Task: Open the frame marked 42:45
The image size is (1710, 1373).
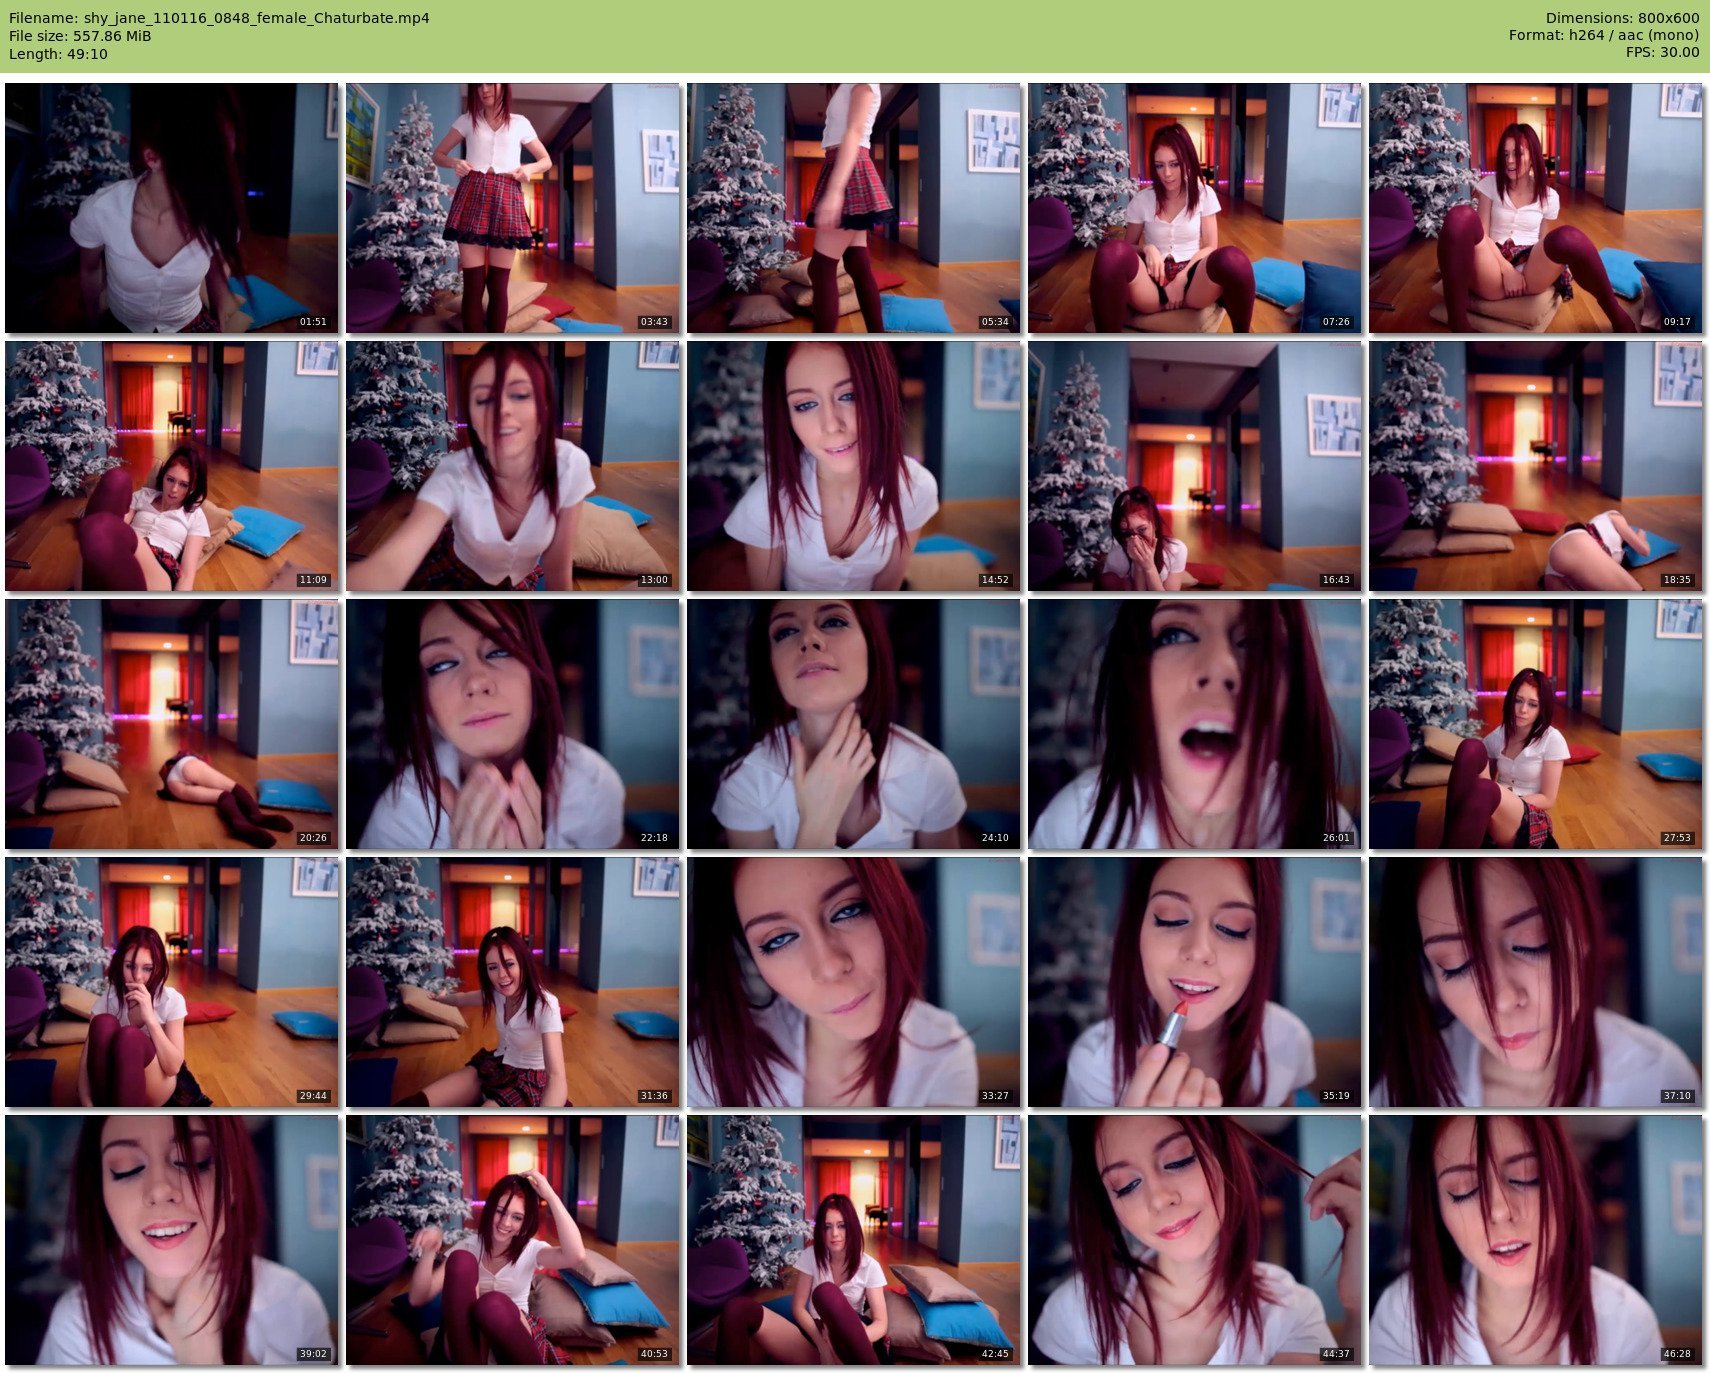Action: point(854,1240)
